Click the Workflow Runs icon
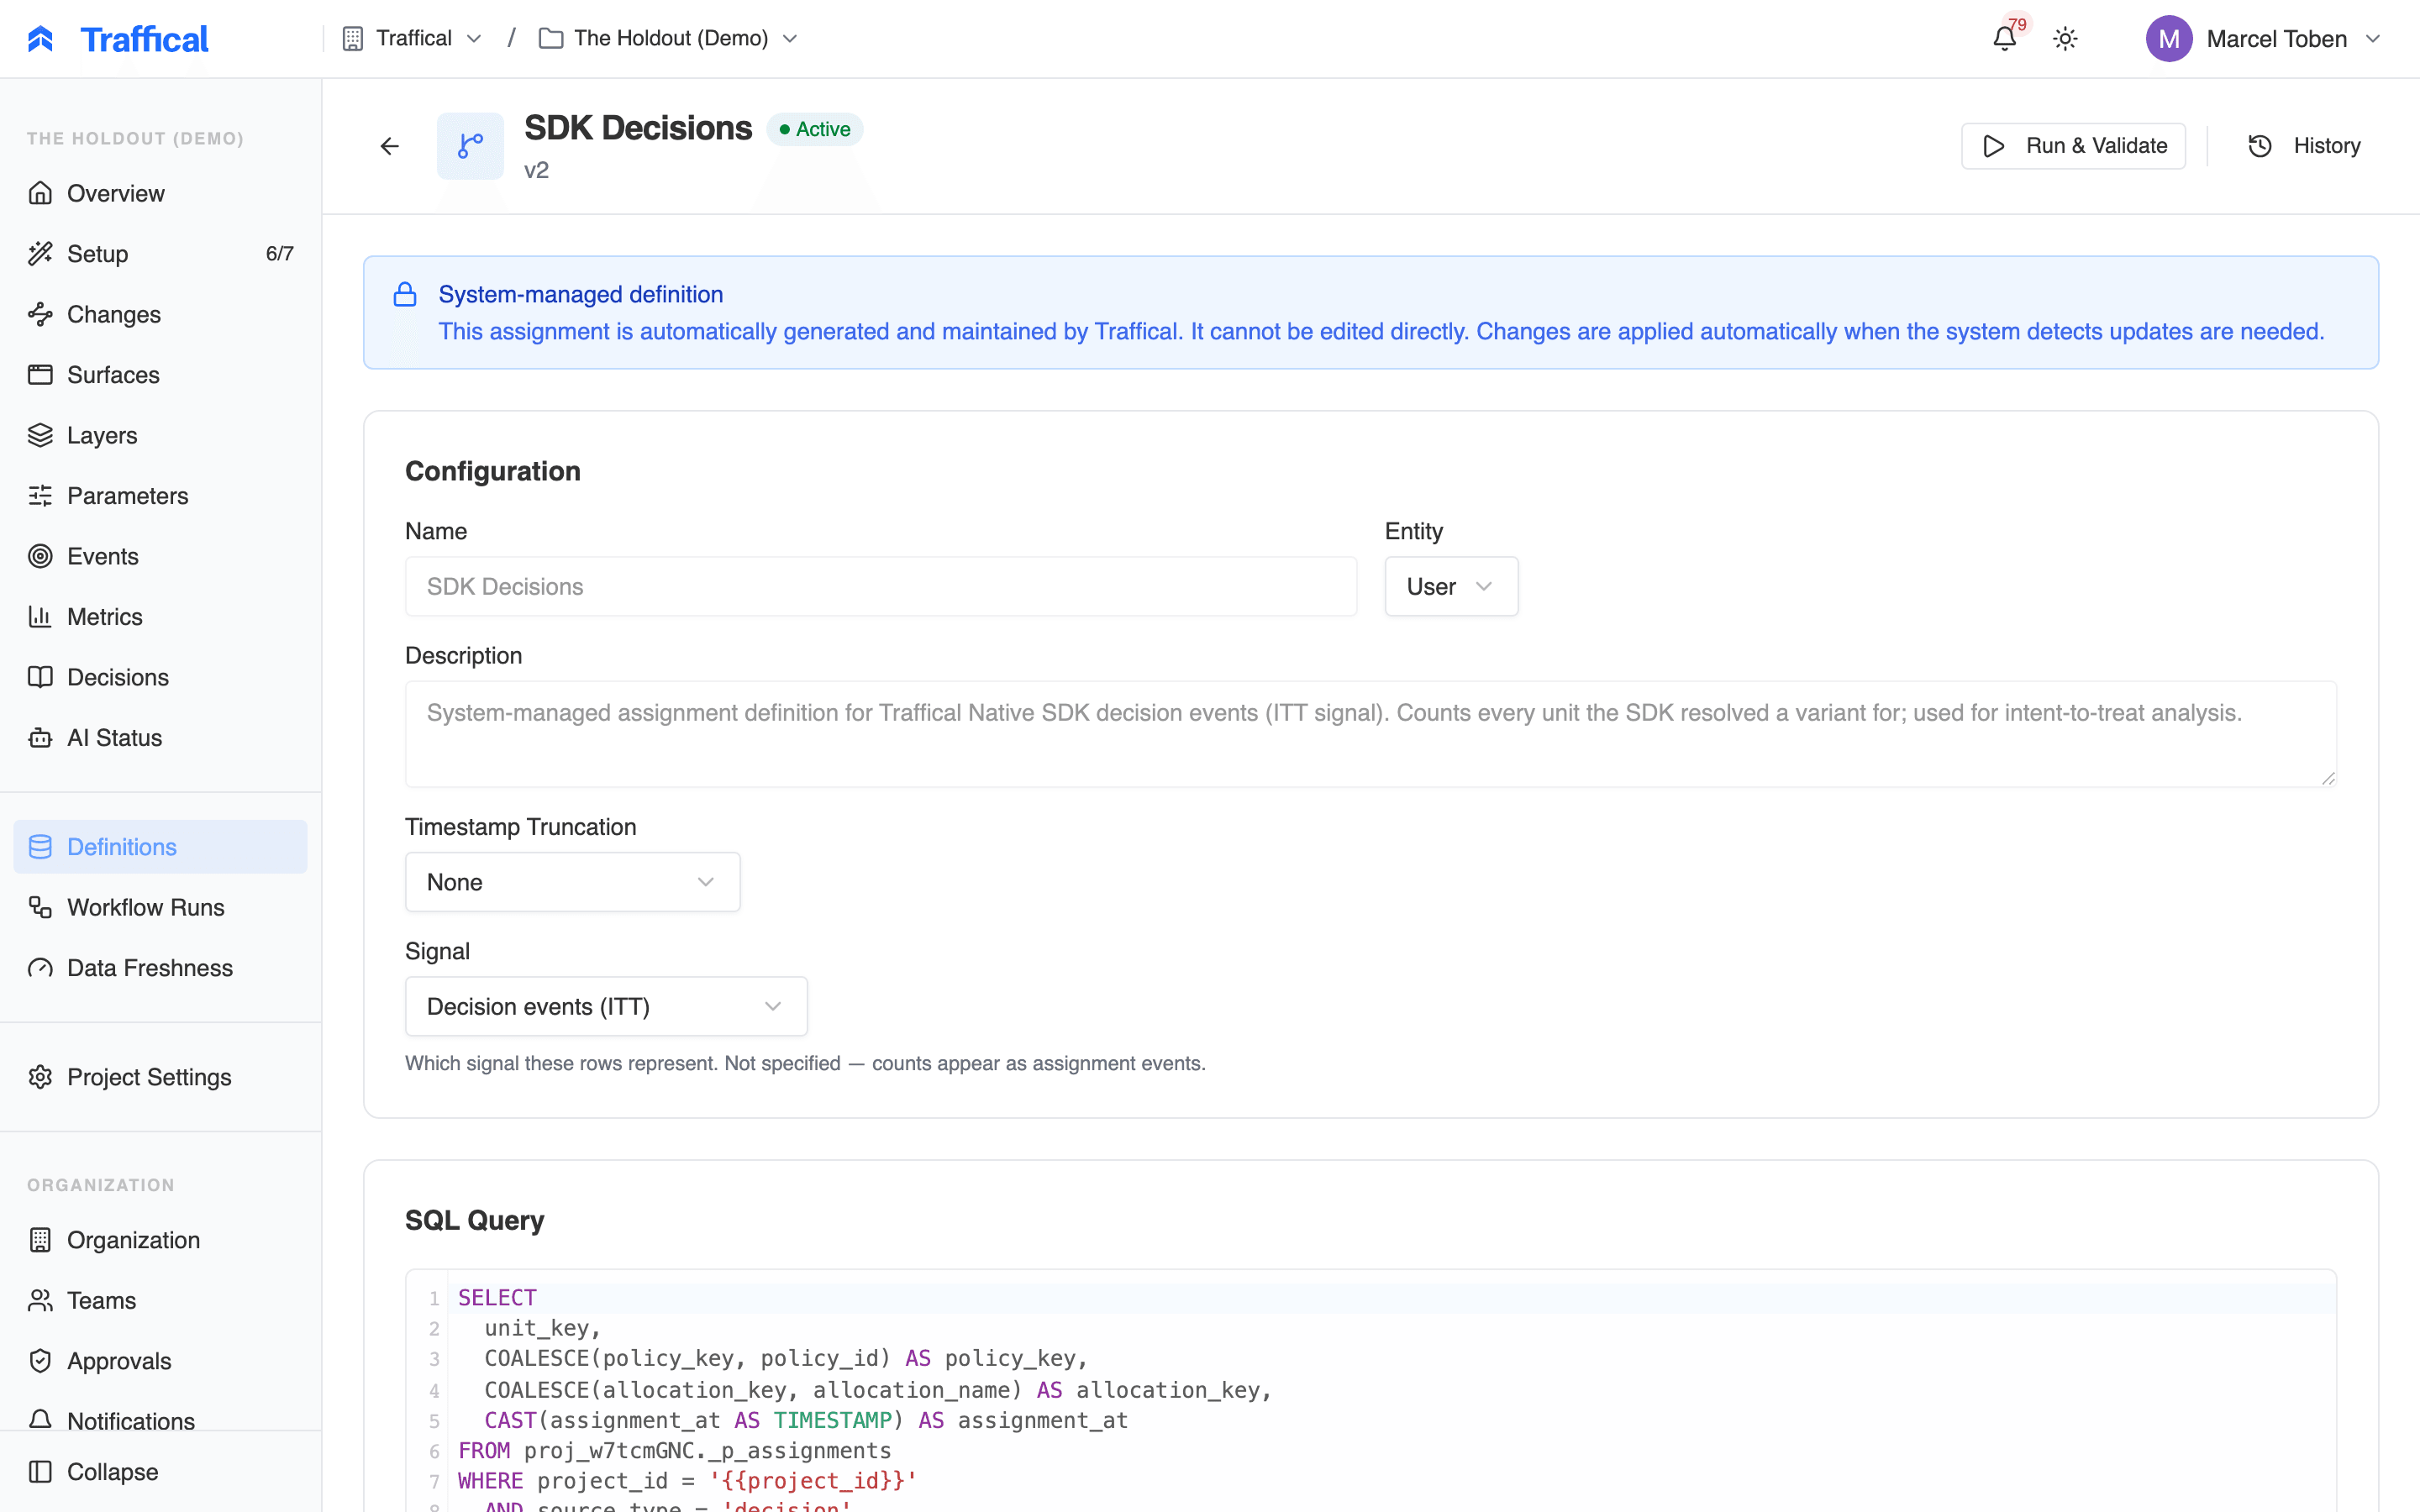This screenshot has width=2420, height=1512. [x=40, y=907]
